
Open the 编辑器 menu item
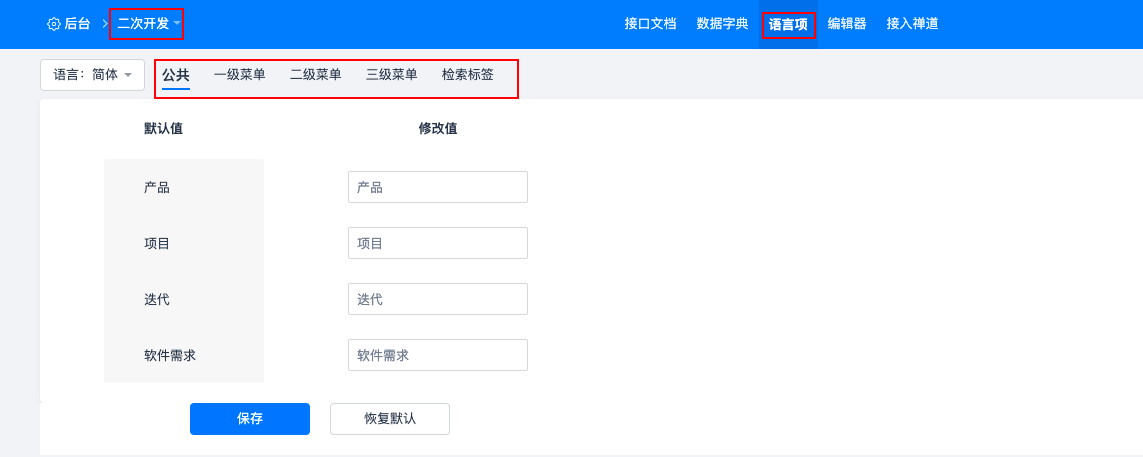click(x=847, y=24)
